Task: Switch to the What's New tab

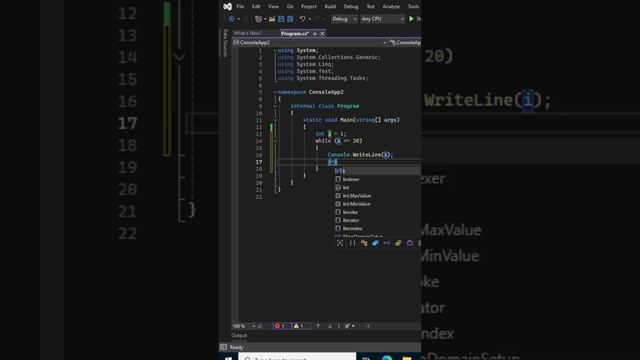Action: [x=247, y=33]
